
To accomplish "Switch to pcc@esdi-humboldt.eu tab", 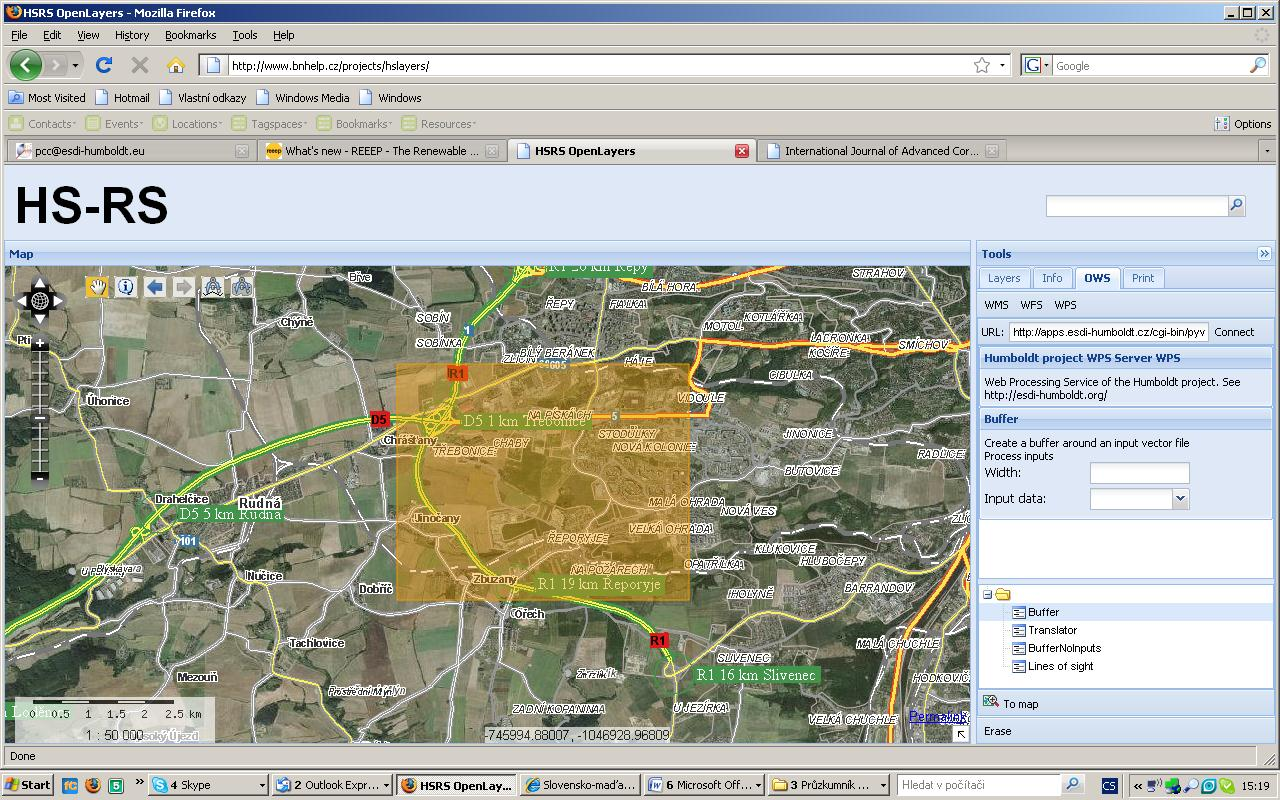I will click(x=130, y=151).
